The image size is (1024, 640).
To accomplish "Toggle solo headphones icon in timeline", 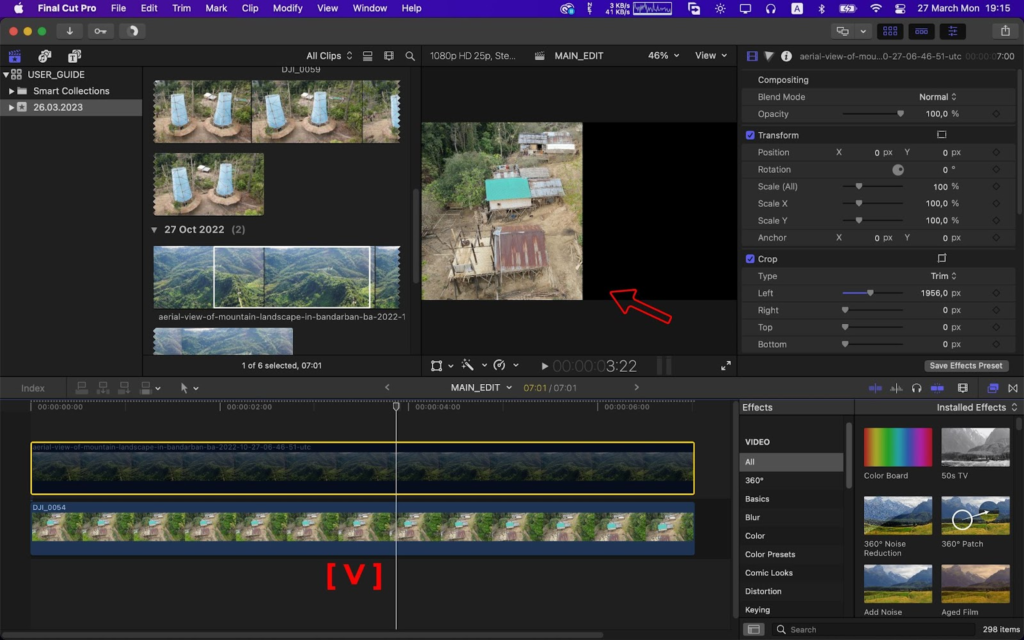I will point(916,388).
